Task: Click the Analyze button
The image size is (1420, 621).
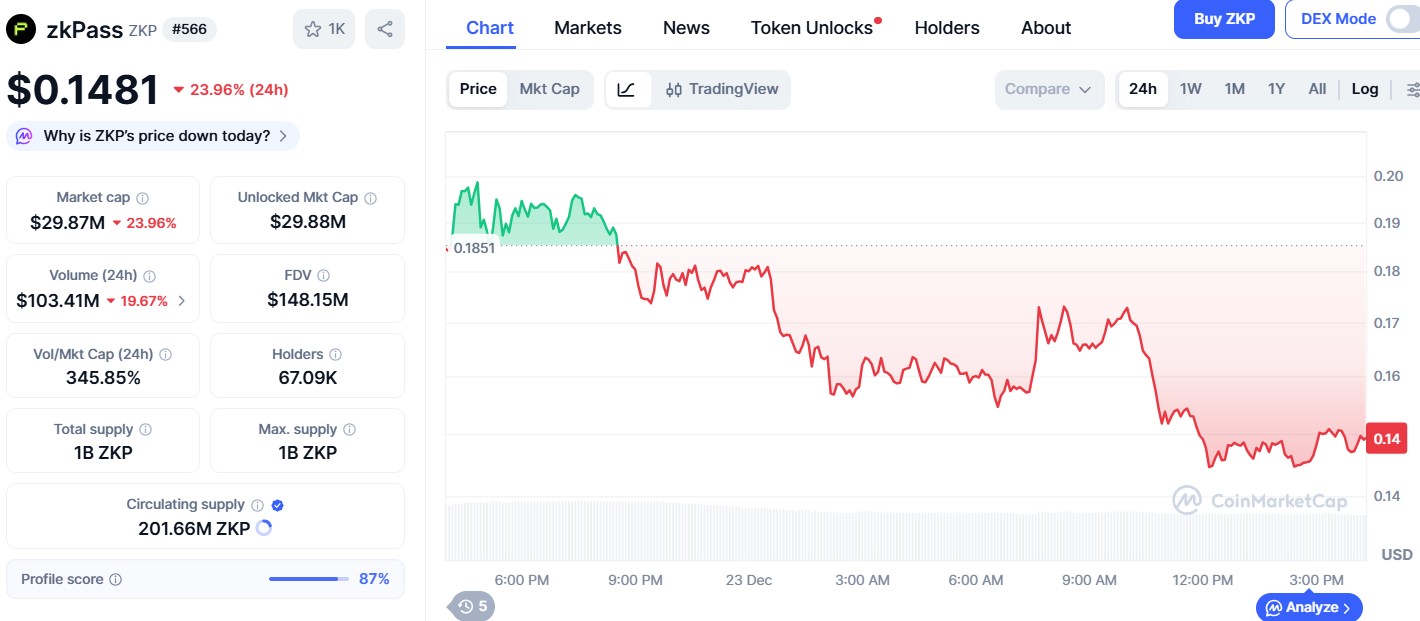Action: coord(1308,607)
